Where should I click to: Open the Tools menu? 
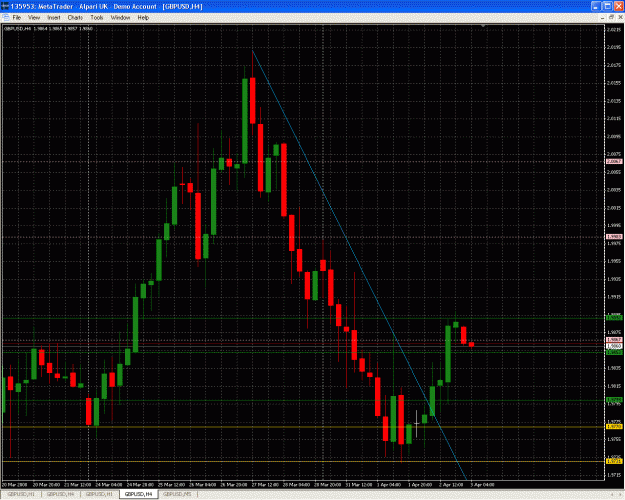(x=97, y=18)
